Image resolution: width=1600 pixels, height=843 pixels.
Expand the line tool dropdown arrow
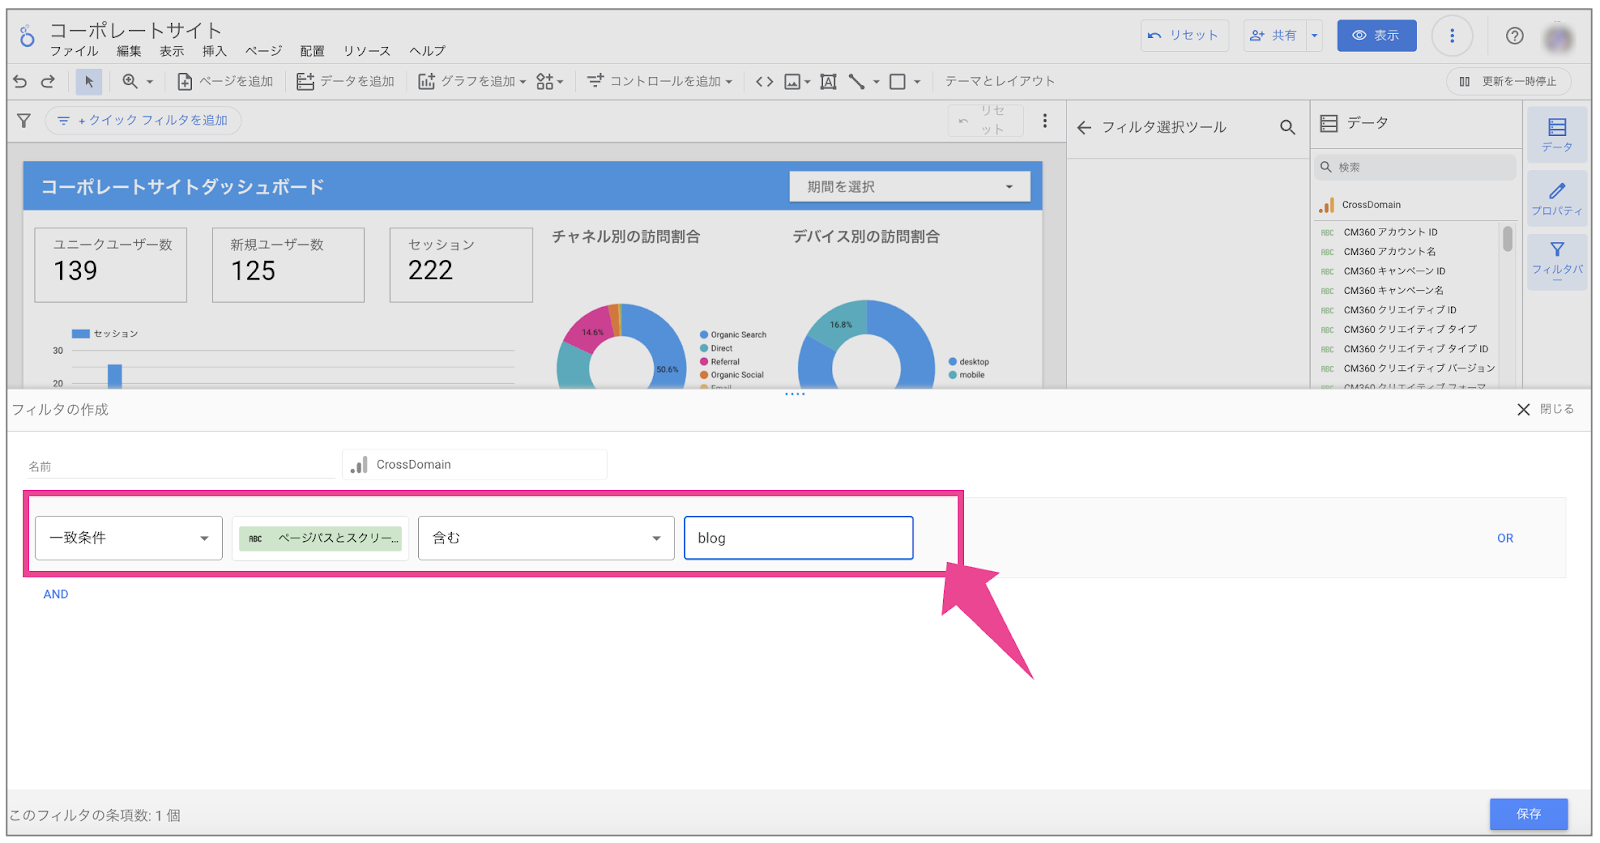(x=876, y=82)
